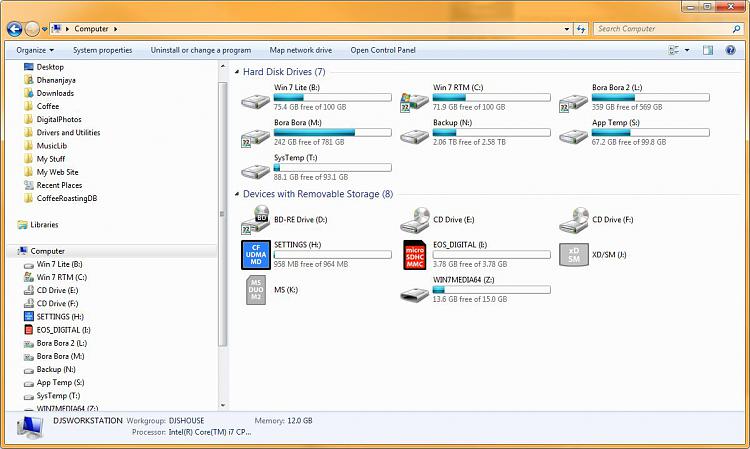Click the Forward navigation arrow
Screen dimensions: 750x449
[32, 29]
